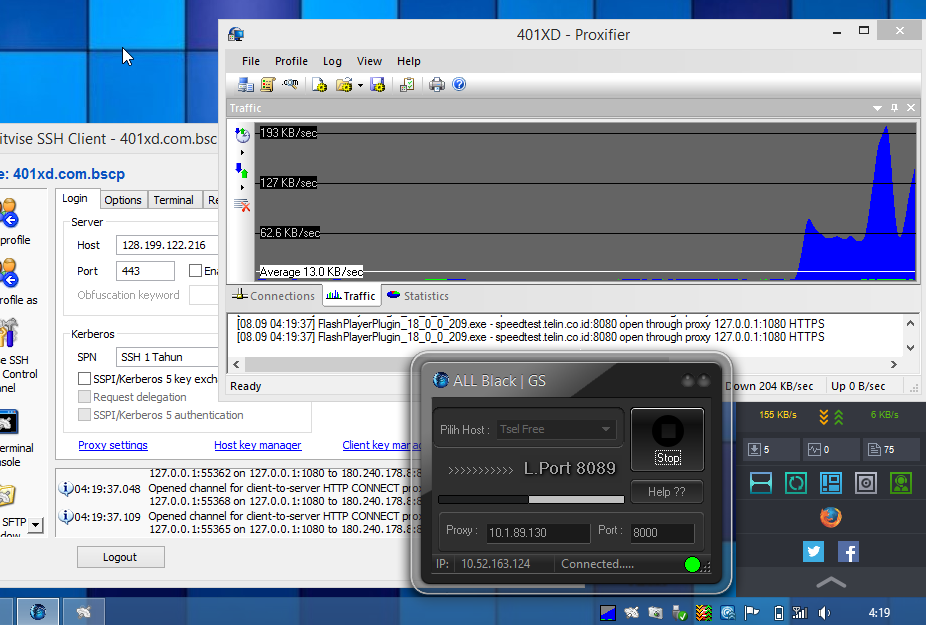Open Log menu in Proxifier

[332, 61]
